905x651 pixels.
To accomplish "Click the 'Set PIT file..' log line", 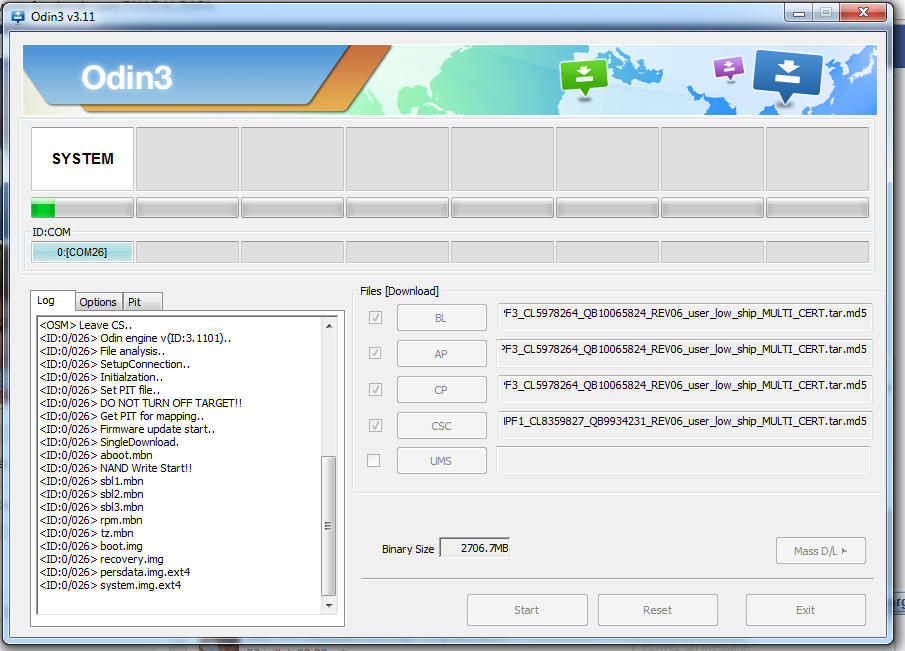I will [100, 390].
